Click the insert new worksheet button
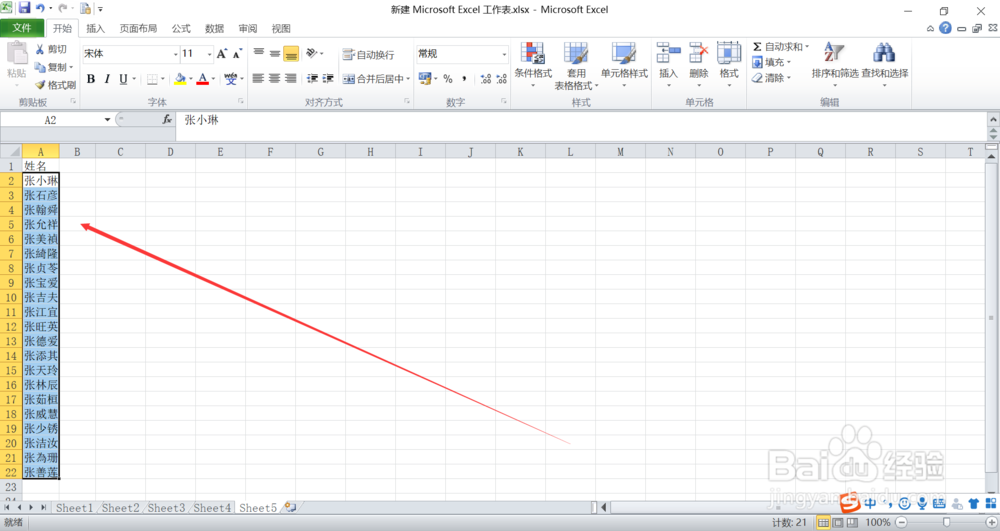This screenshot has height=531, width=1000. 290,507
